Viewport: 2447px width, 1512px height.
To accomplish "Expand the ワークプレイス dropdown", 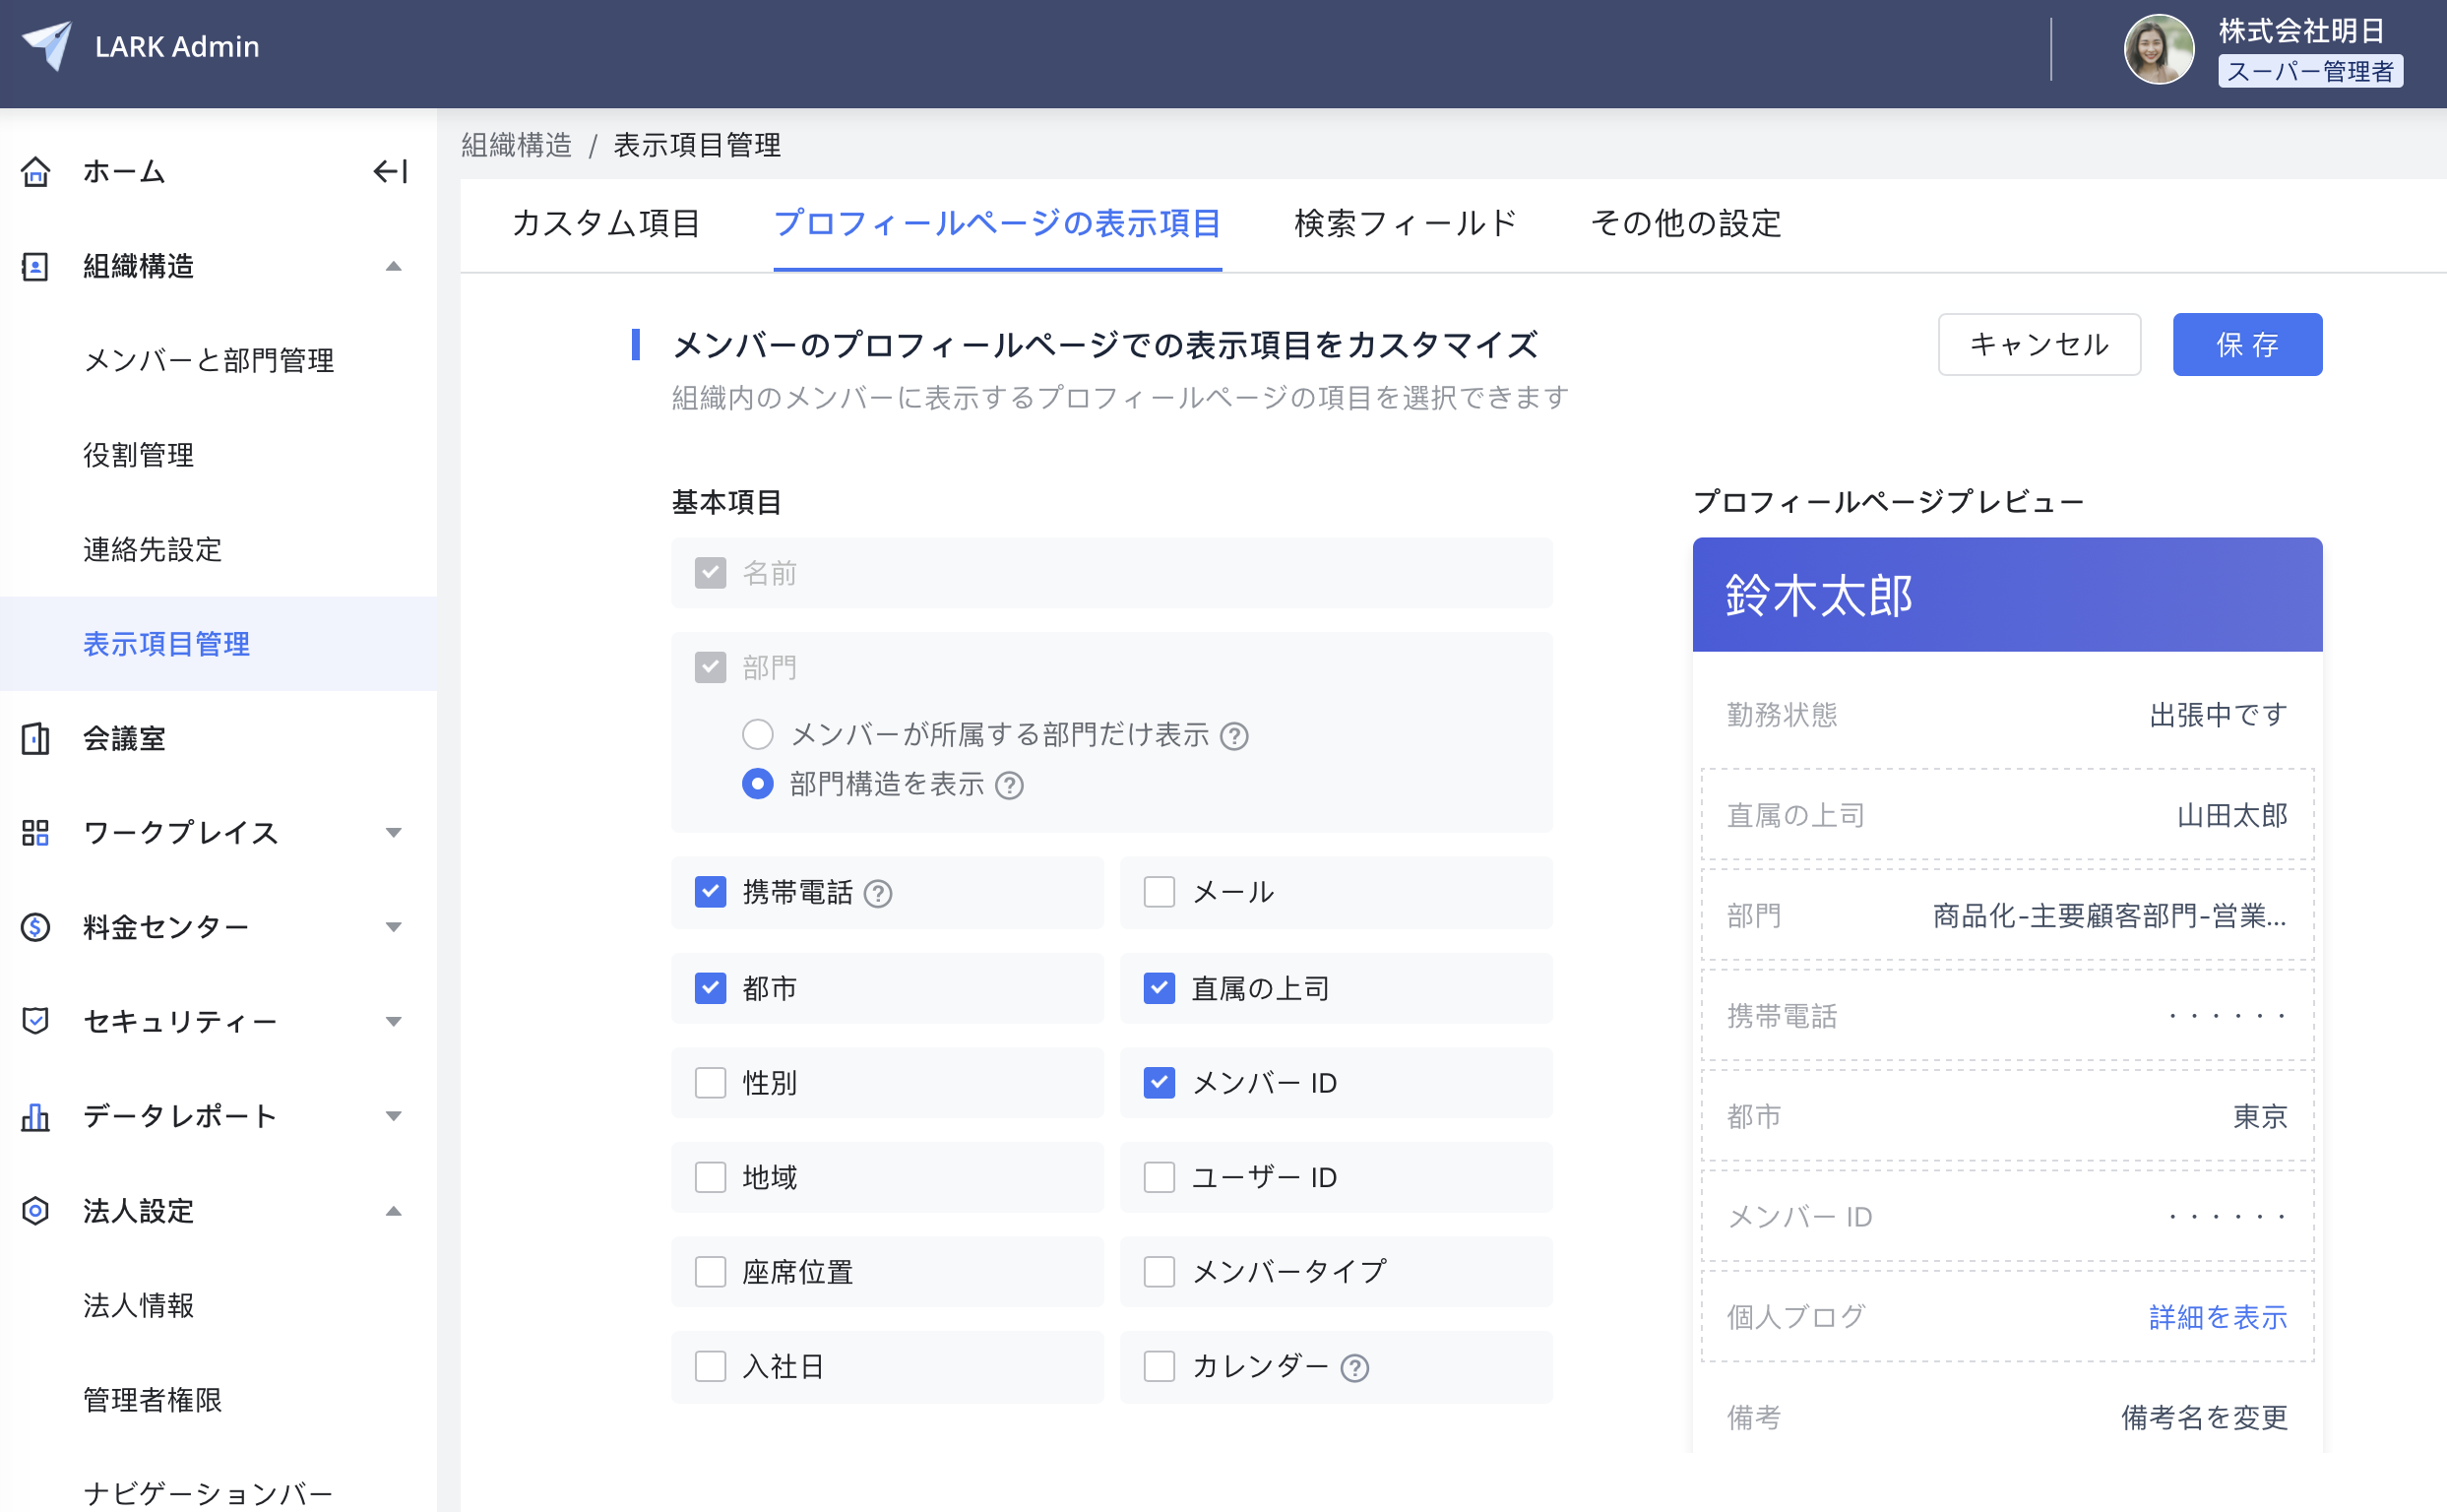I will [394, 833].
